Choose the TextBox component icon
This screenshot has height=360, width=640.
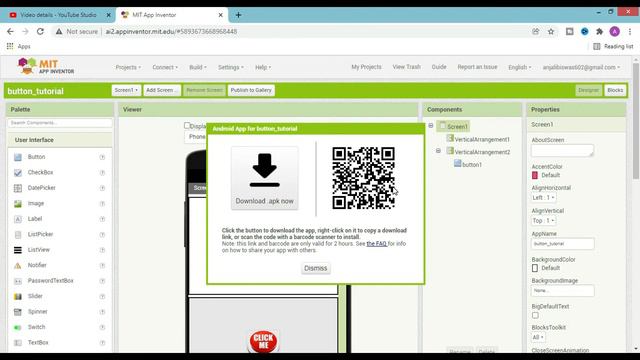click(x=18, y=343)
